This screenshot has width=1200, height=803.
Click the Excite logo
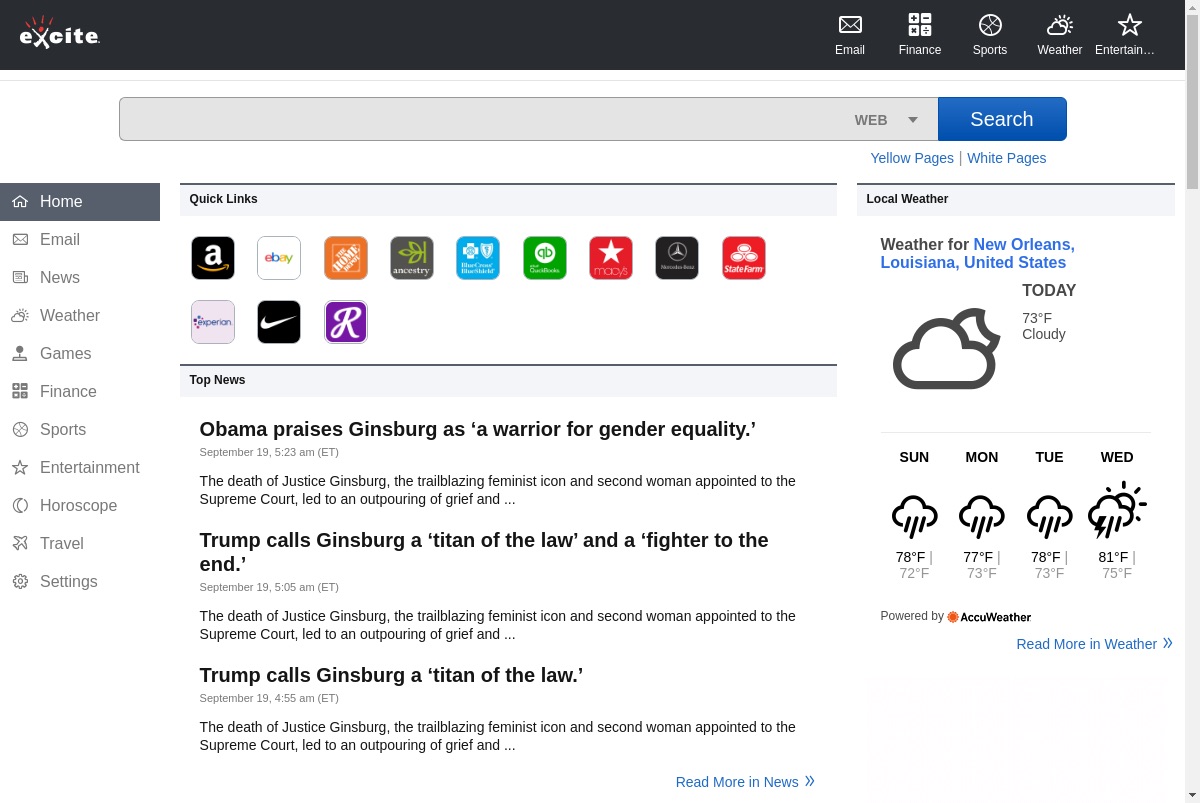(60, 33)
